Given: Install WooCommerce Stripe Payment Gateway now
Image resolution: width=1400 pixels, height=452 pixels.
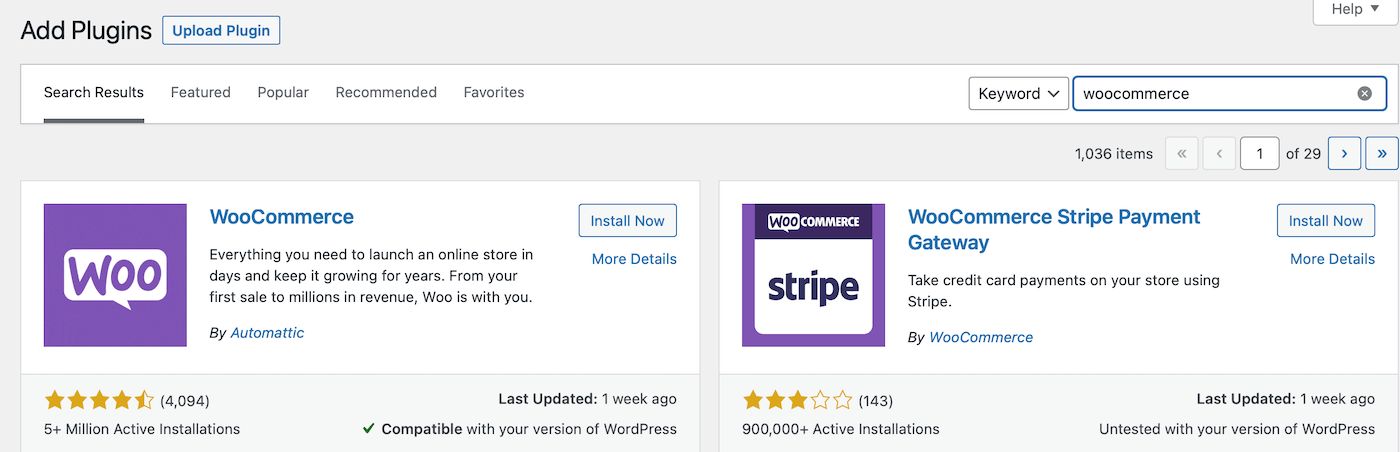Looking at the screenshot, I should pos(1325,221).
